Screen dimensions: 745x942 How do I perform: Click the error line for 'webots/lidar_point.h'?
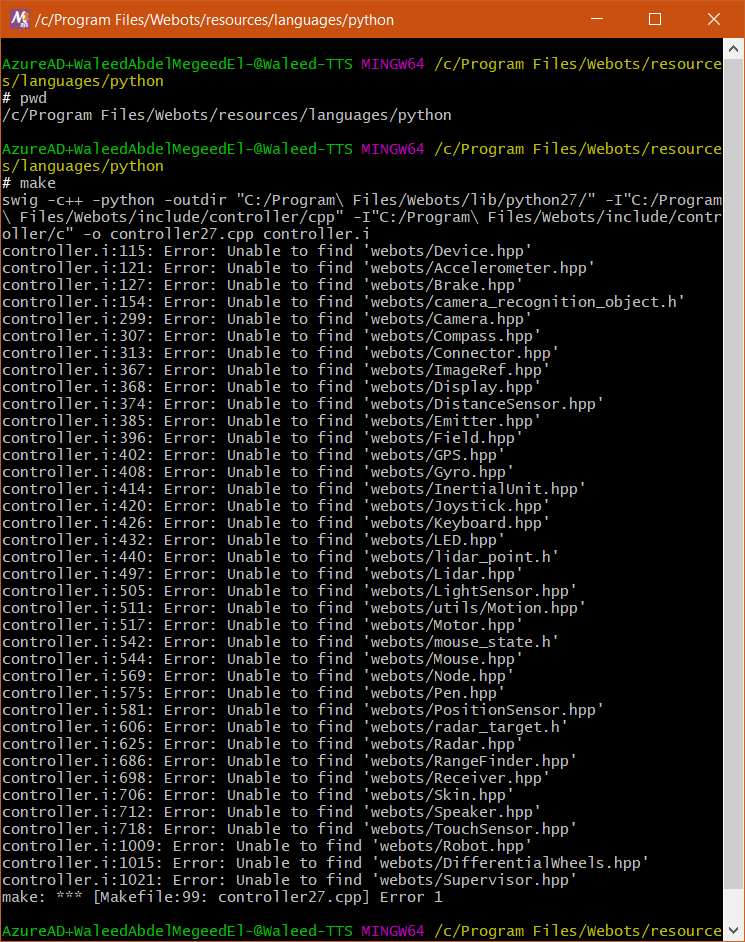point(281,556)
